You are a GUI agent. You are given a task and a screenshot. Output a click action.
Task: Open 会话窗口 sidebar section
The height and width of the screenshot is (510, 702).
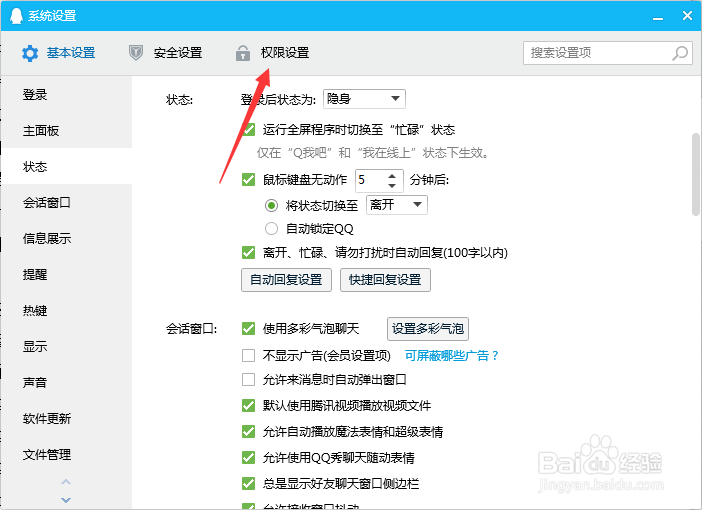pyautogui.click(x=66, y=202)
